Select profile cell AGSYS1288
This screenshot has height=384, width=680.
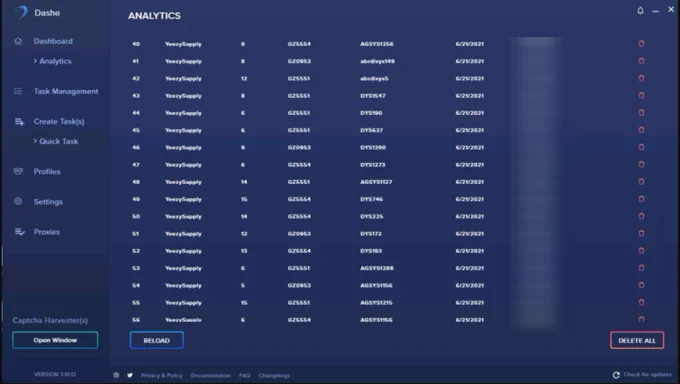click(x=377, y=268)
